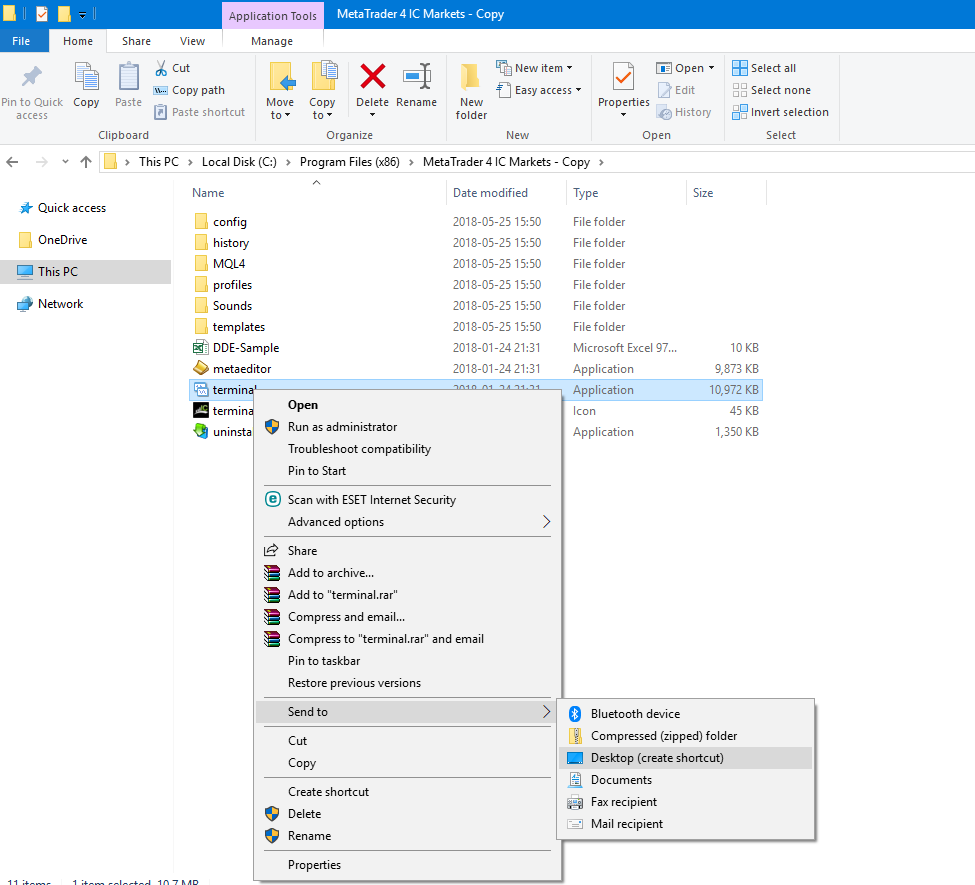Select the metaeditor application file
The width and height of the screenshot is (975, 885).
coord(242,369)
